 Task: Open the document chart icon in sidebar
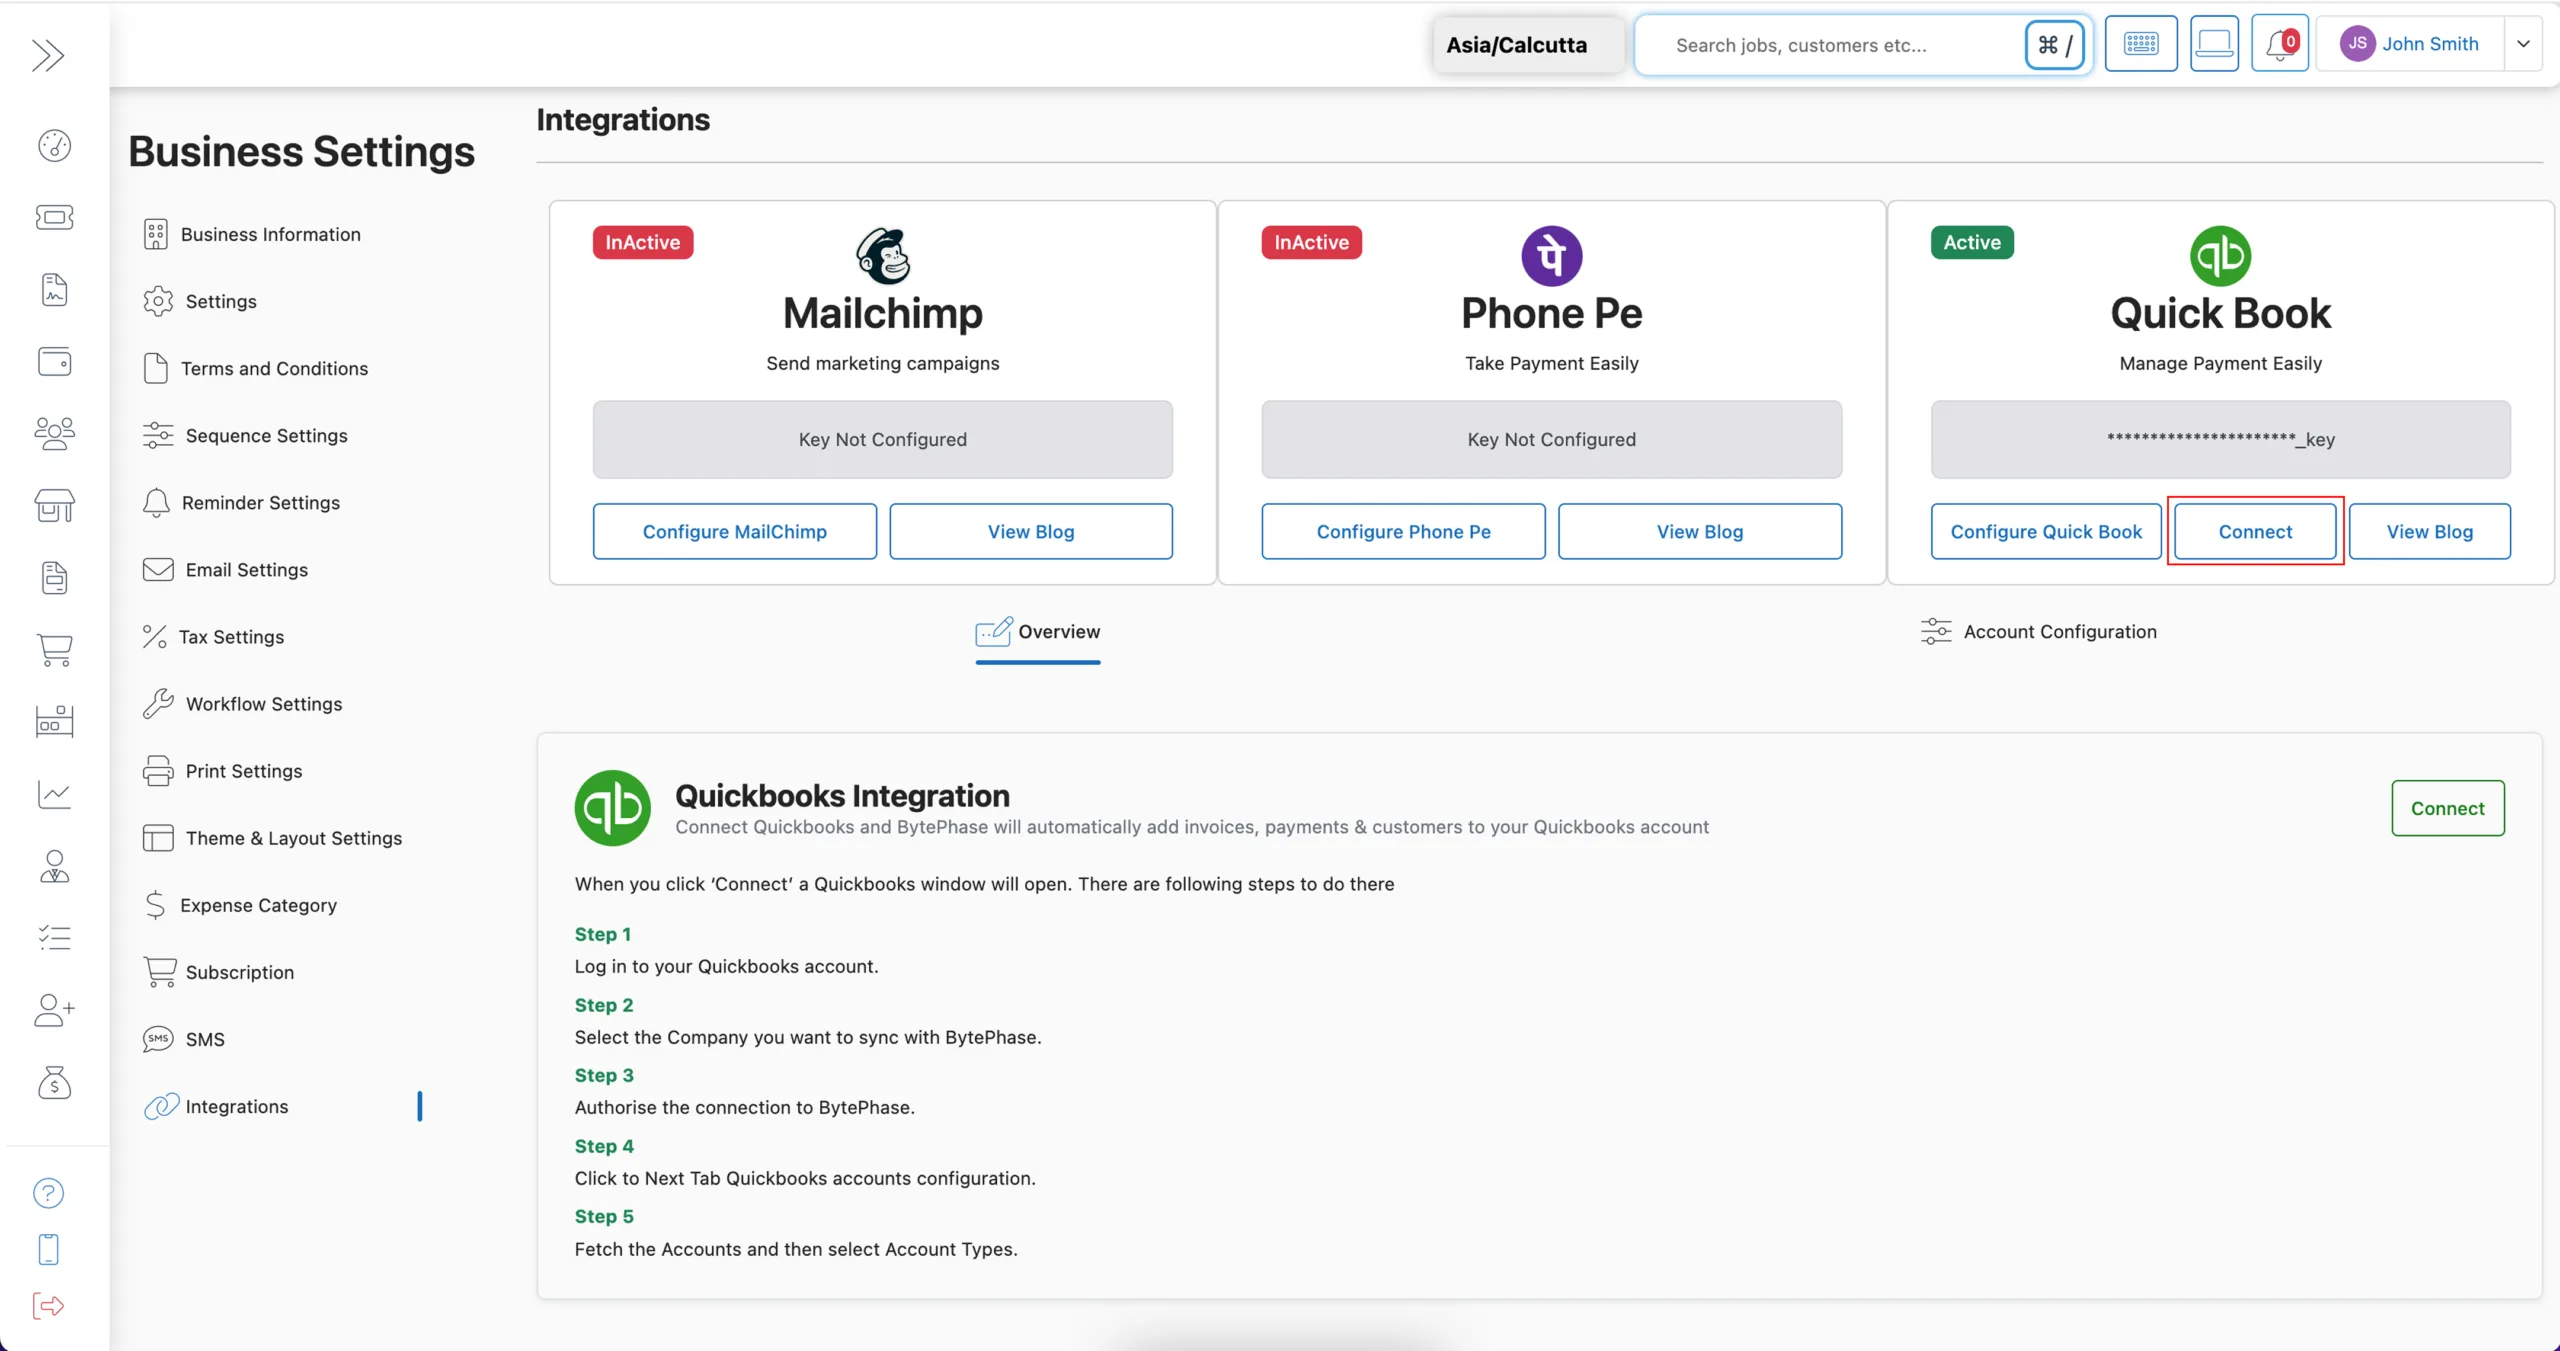54,290
